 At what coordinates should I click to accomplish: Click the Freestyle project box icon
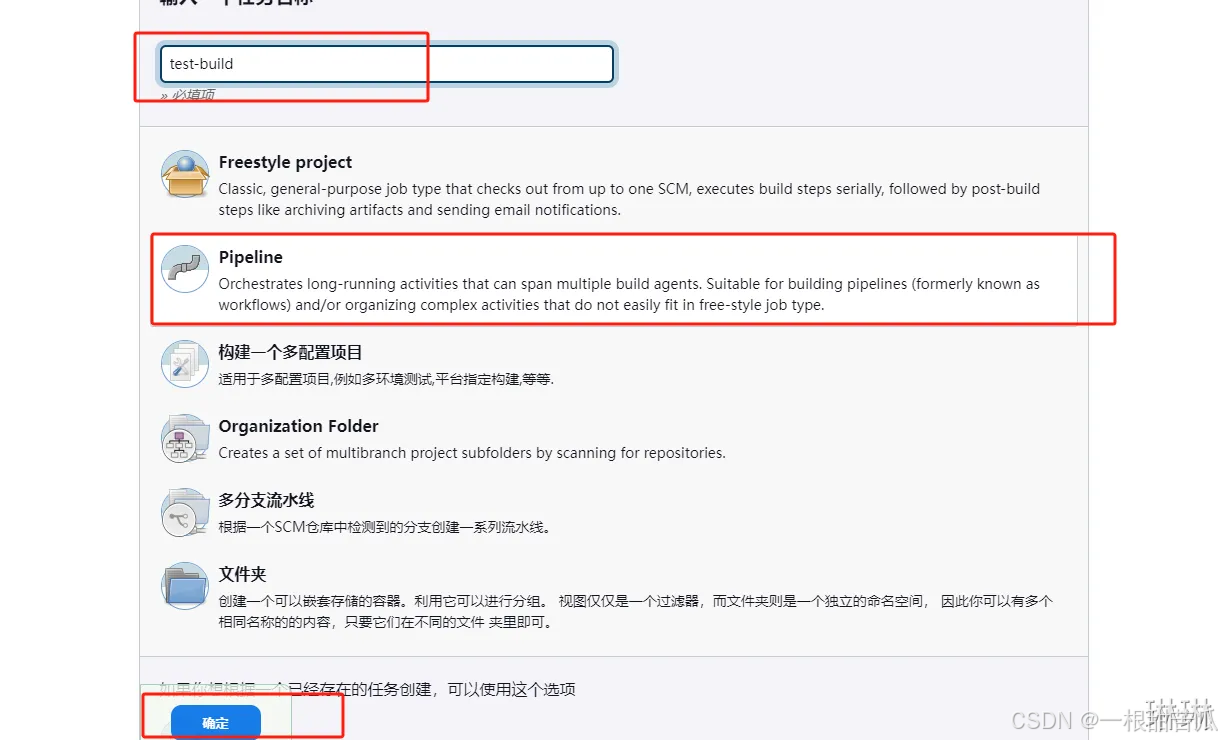185,174
